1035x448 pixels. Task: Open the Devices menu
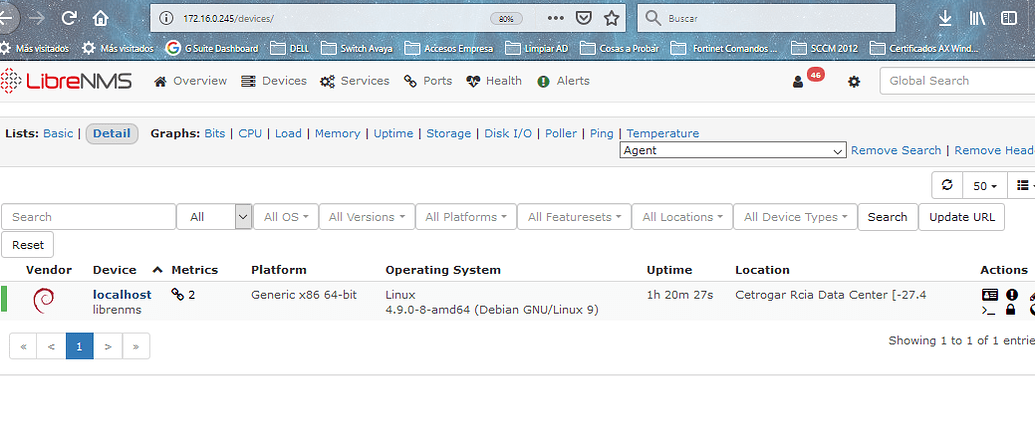coord(274,81)
